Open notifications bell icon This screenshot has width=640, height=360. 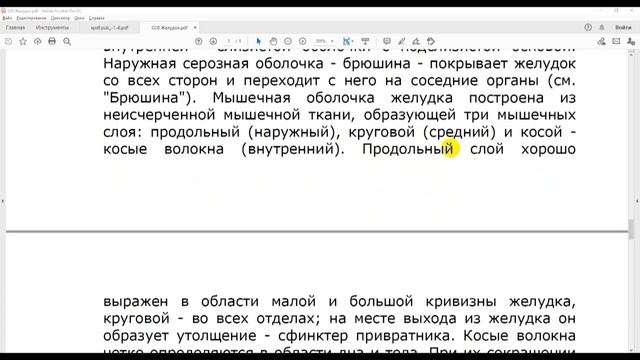coord(602,27)
